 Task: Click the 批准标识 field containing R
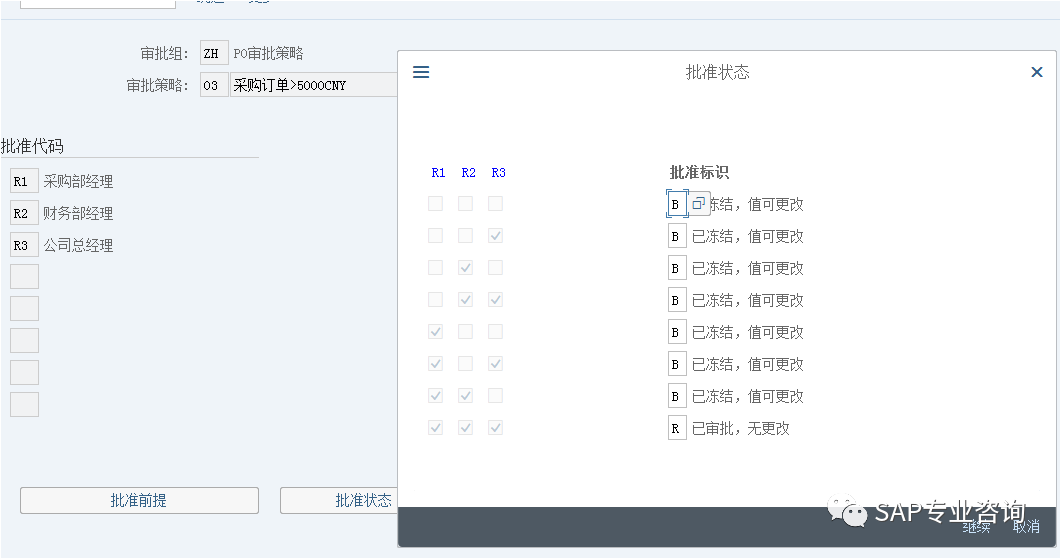click(677, 428)
